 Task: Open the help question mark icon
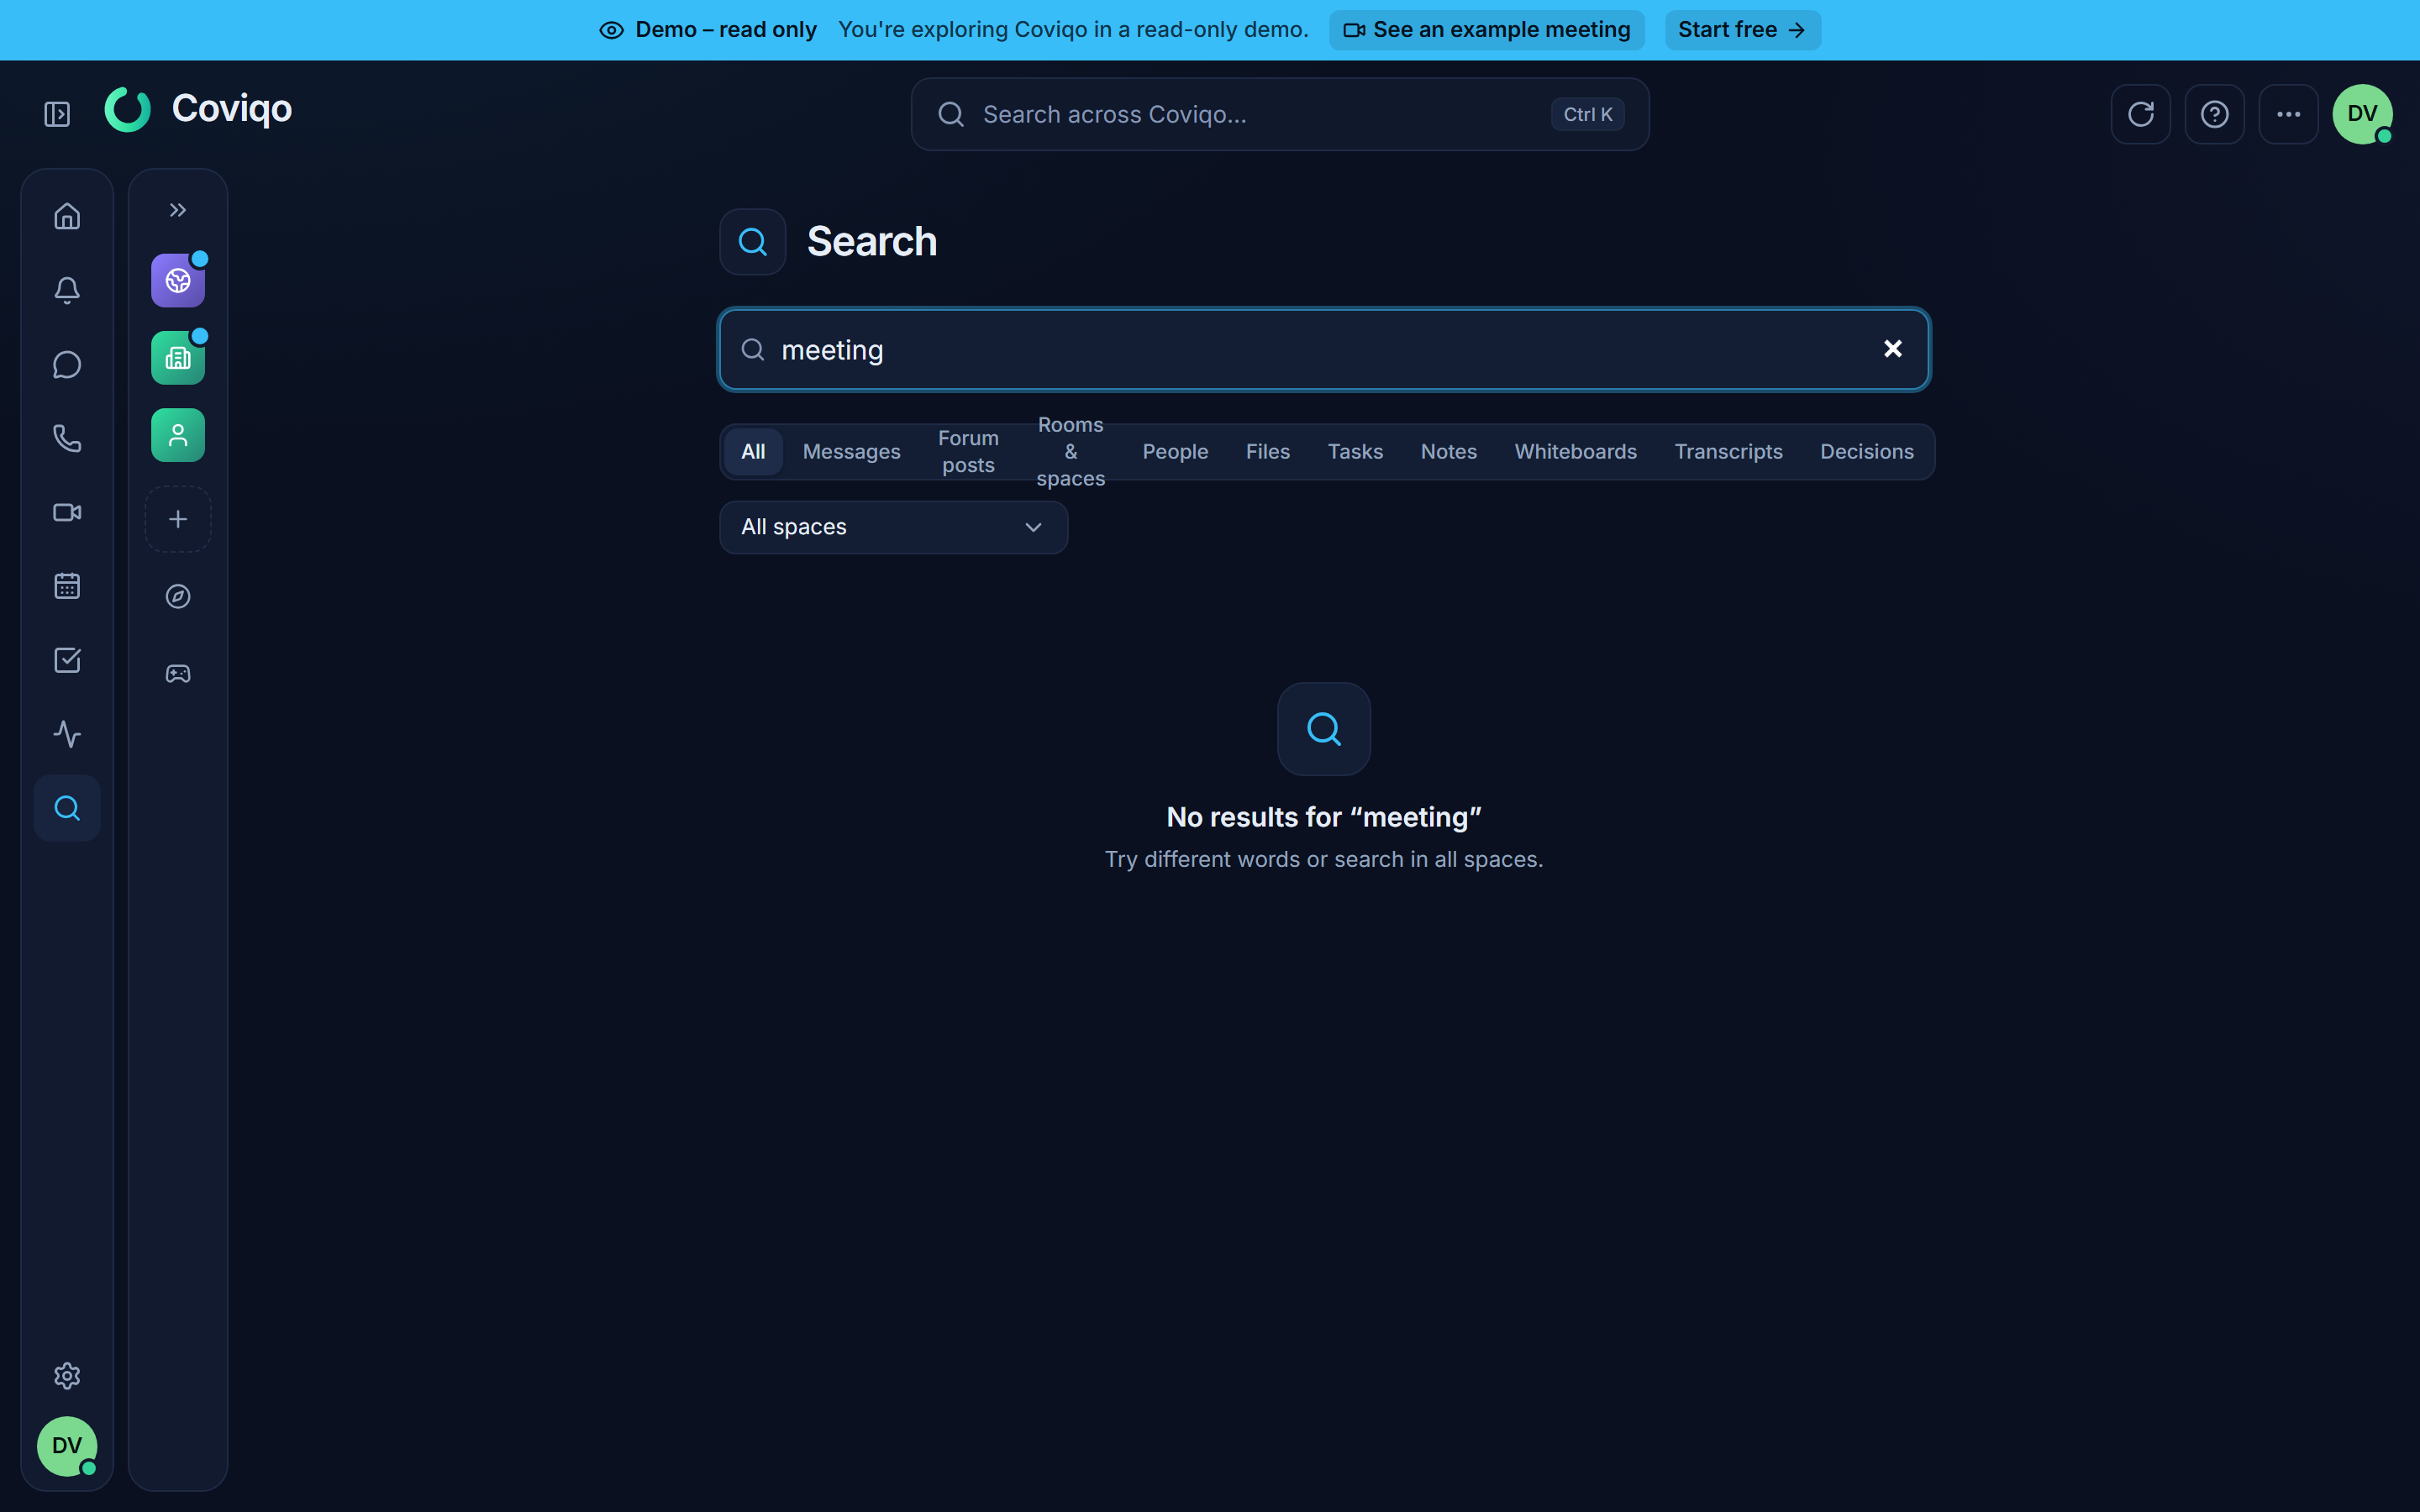click(x=2215, y=114)
